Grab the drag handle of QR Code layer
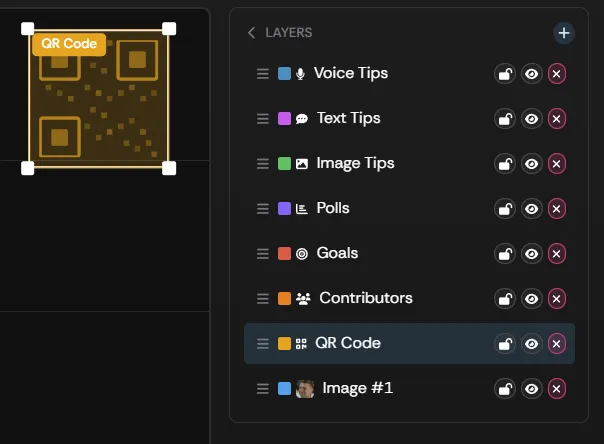Screen dimensions: 604x444 point(263,343)
